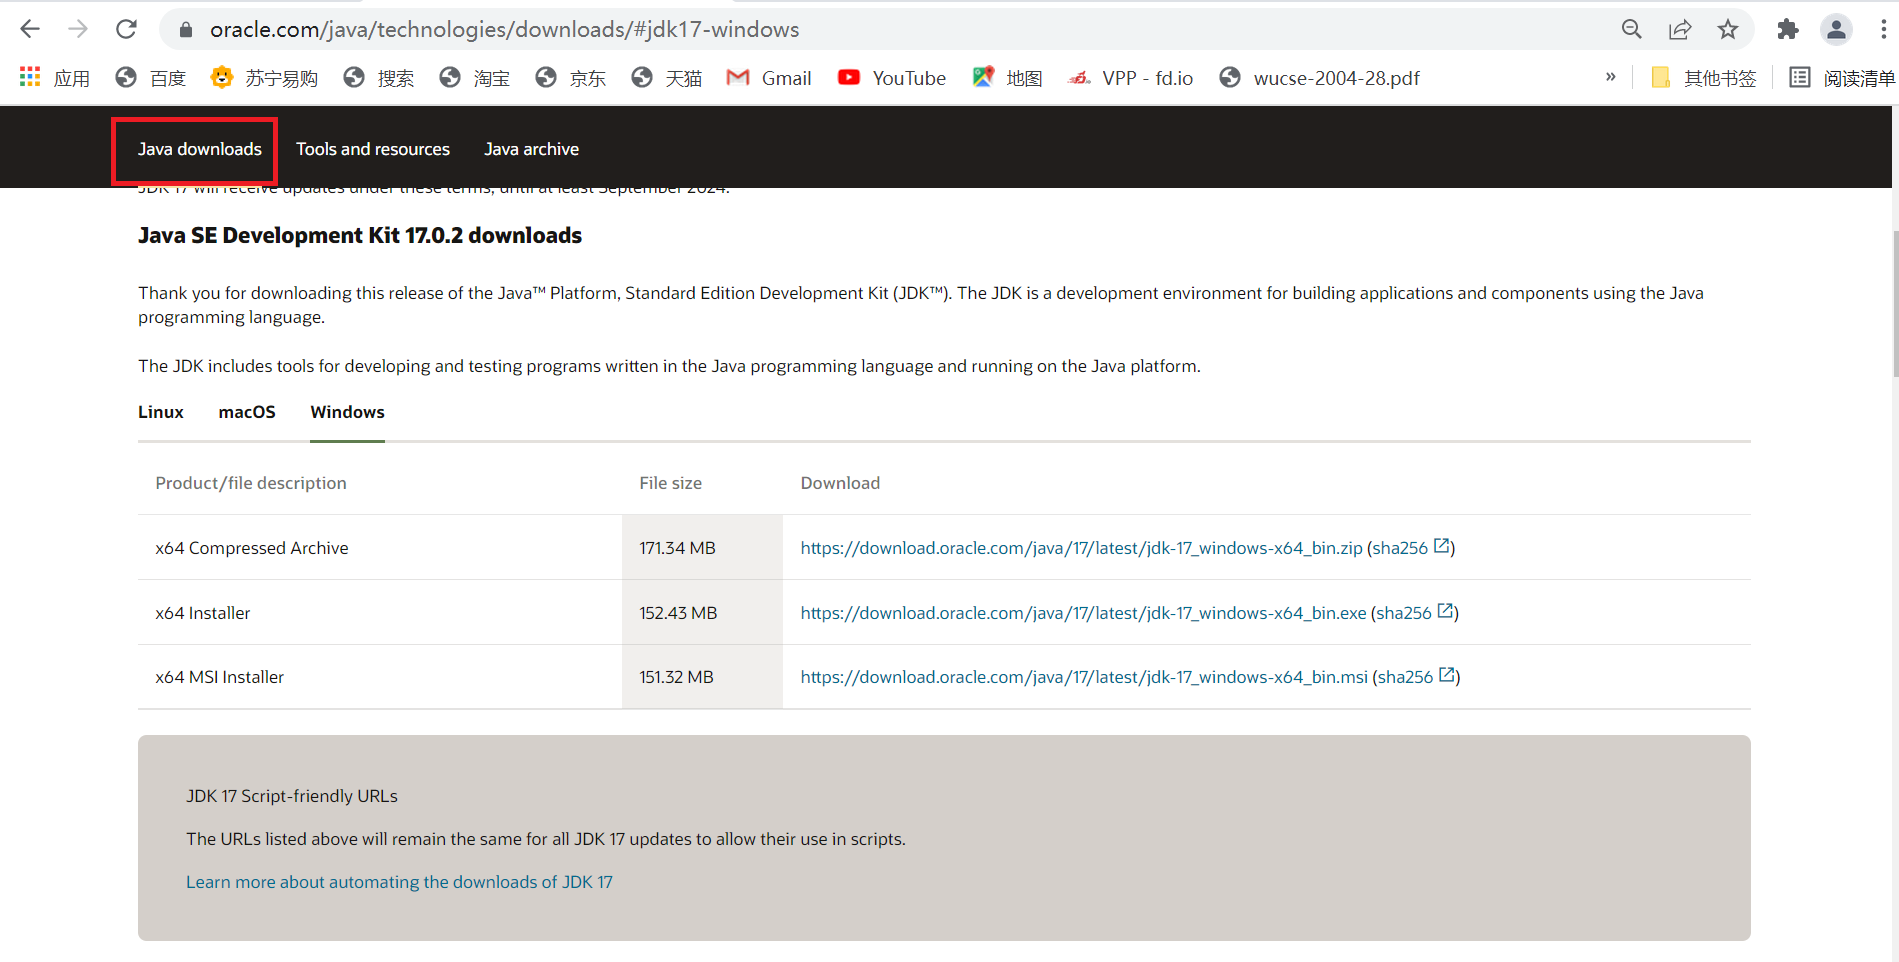Click the x64 Installer row label
The width and height of the screenshot is (1899, 962).
(x=203, y=613)
